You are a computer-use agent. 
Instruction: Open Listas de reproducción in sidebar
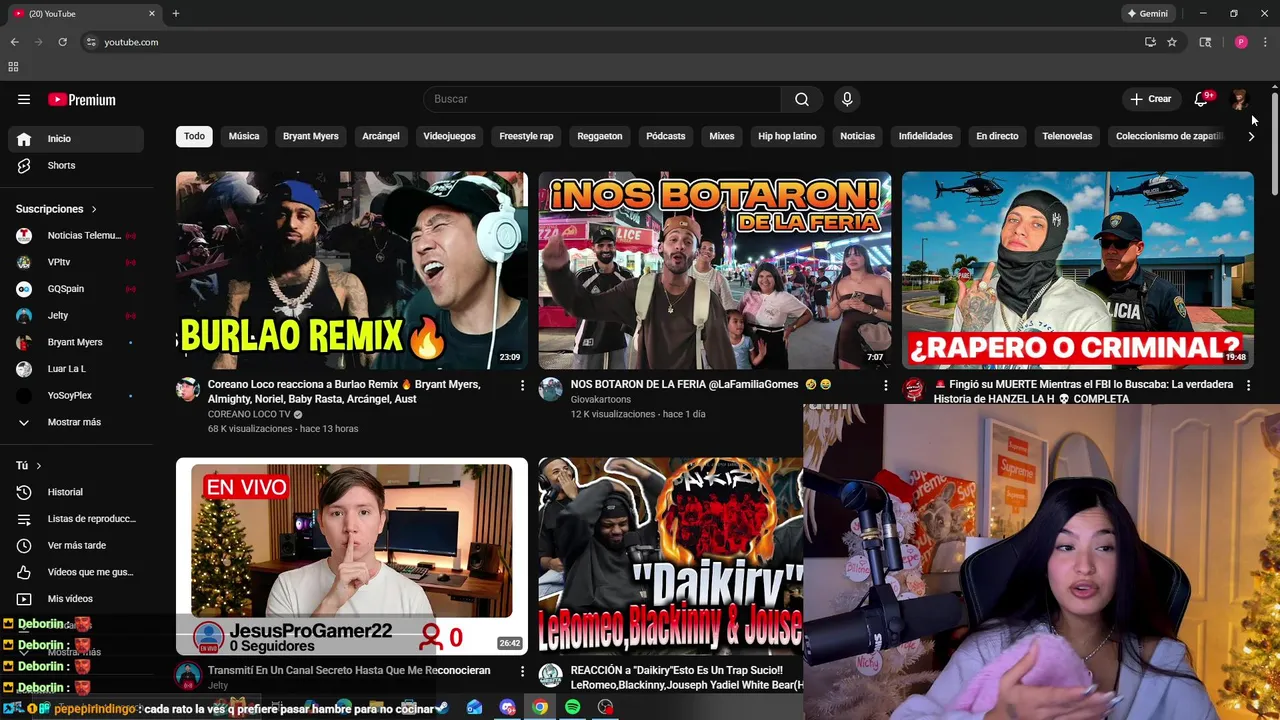pyautogui.click(x=76, y=519)
